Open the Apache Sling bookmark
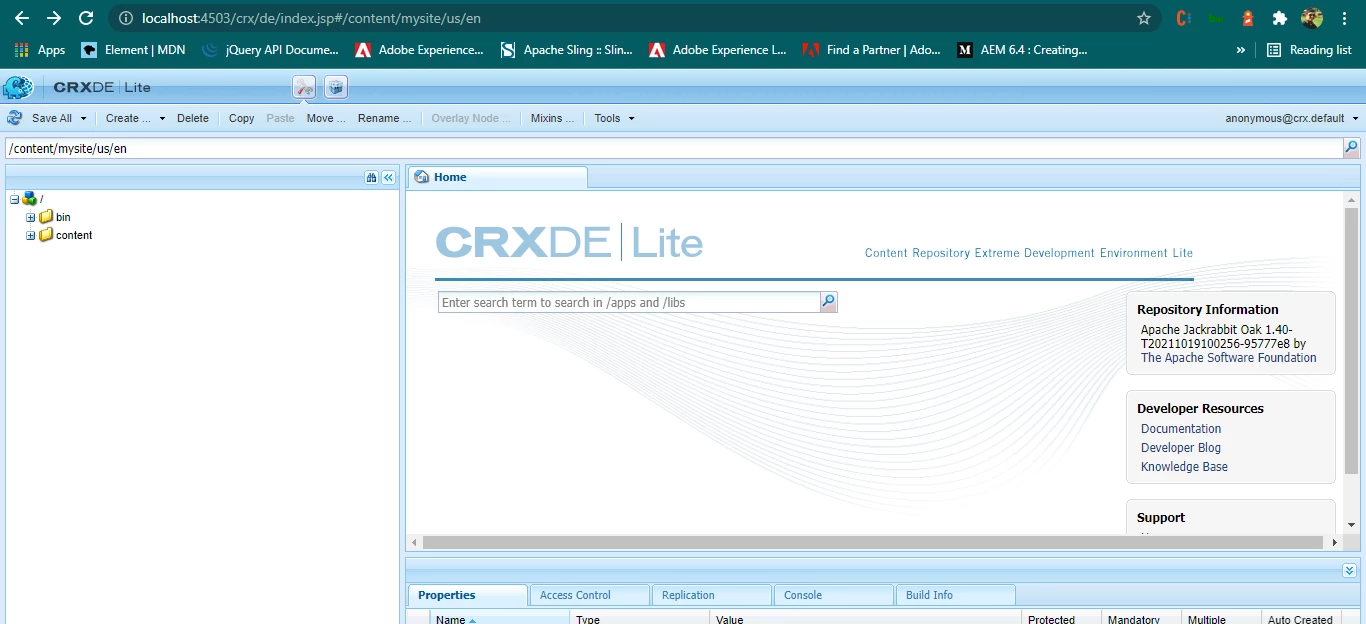This screenshot has width=1366, height=624. (x=566, y=50)
